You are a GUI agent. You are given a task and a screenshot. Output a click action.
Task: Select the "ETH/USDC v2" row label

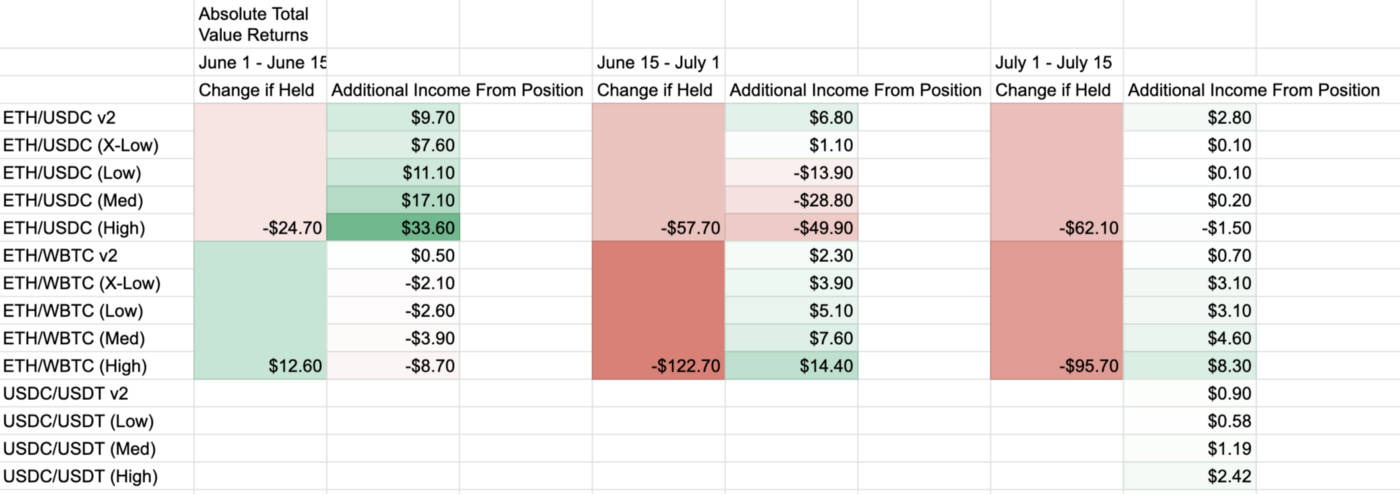53,117
